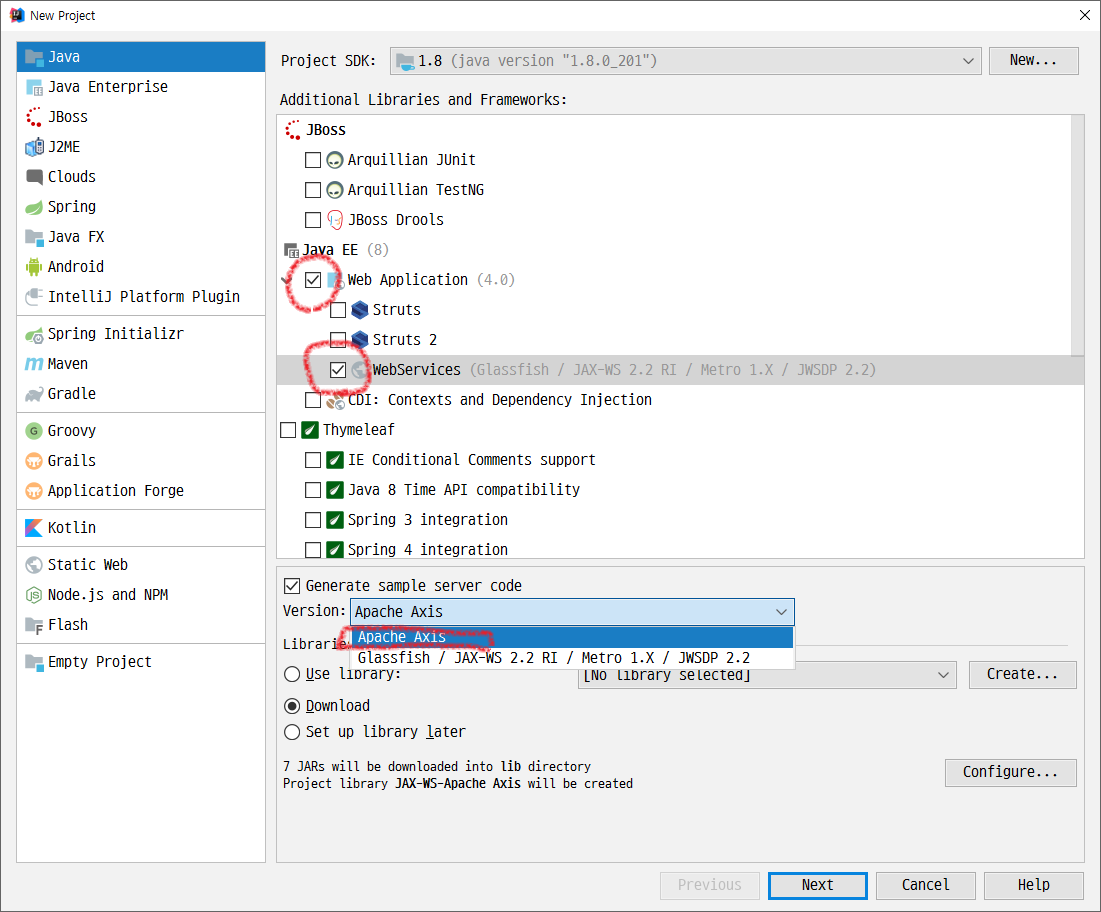Collapse the Version combo box arrow
The image size is (1101, 912).
pyautogui.click(x=782, y=612)
